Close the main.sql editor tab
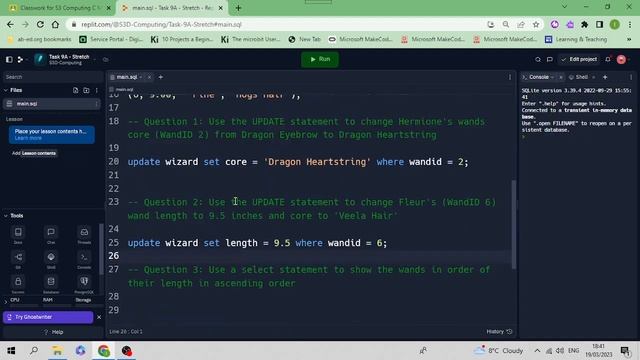 [x=149, y=77]
